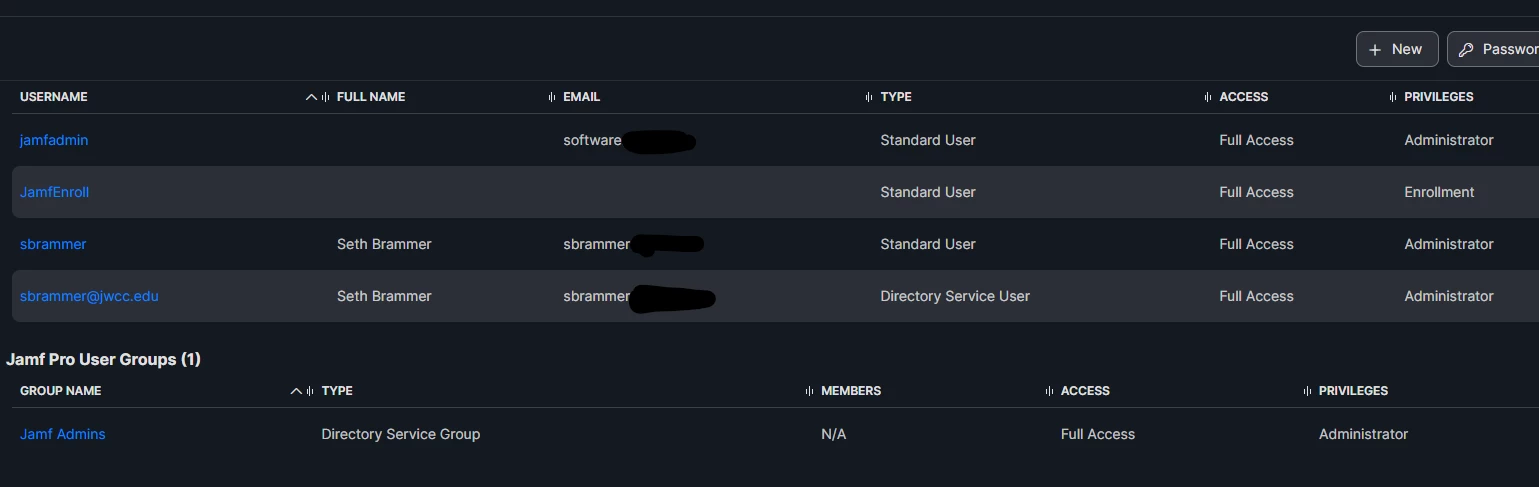Click the plus icon on New button
Image resolution: width=1539 pixels, height=487 pixels.
tap(1375, 49)
